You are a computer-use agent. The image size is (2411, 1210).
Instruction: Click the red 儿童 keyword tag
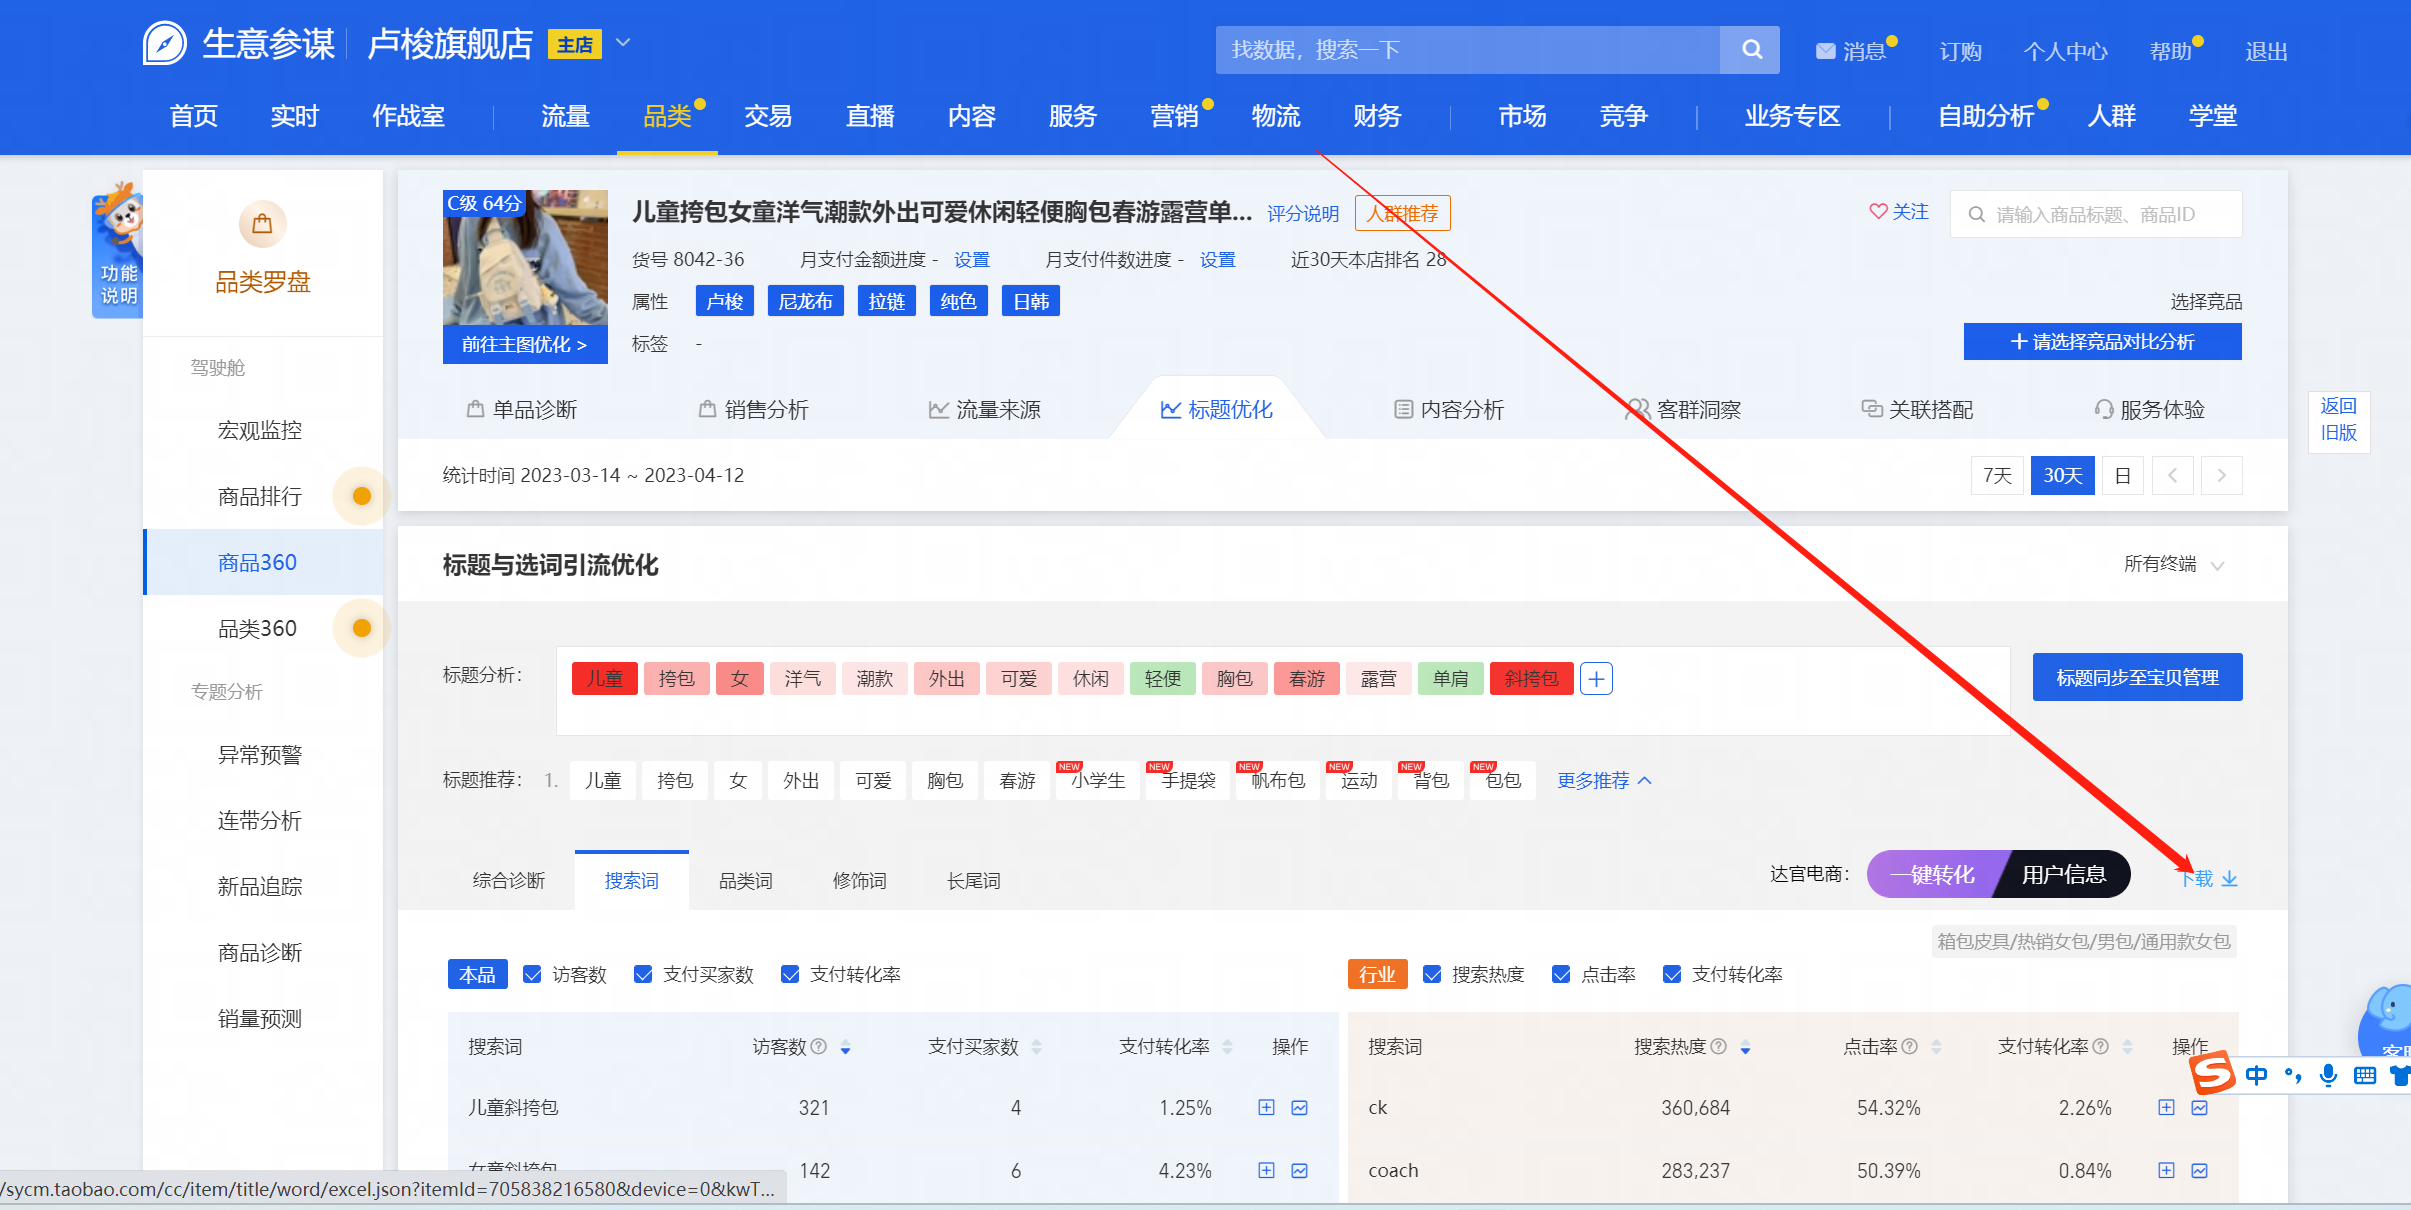coord(604,679)
